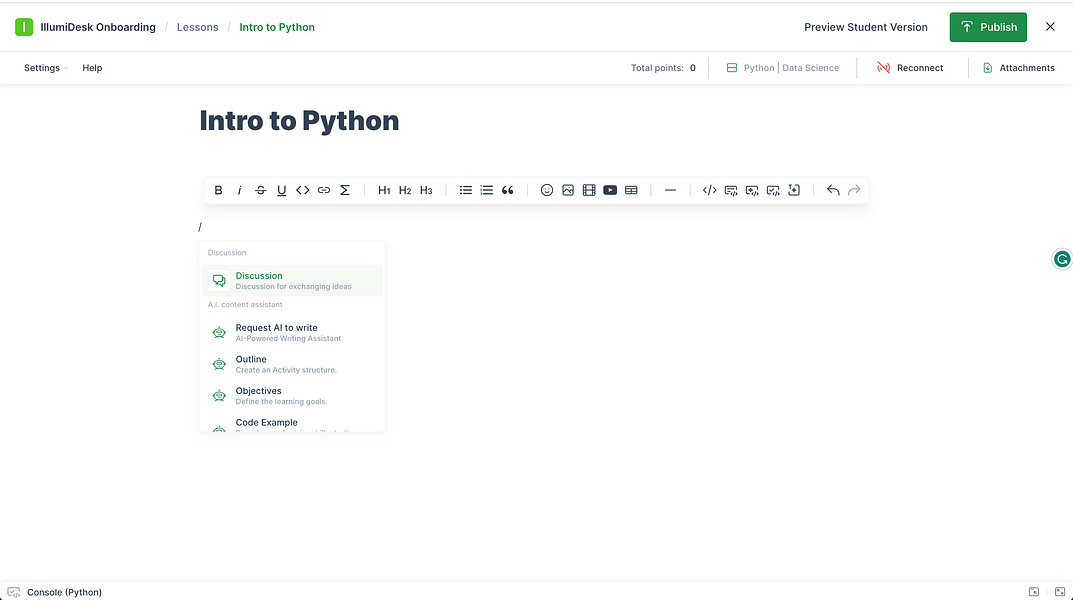Edit the Intro to Python title
This screenshot has height=600, width=1073.
(x=299, y=120)
